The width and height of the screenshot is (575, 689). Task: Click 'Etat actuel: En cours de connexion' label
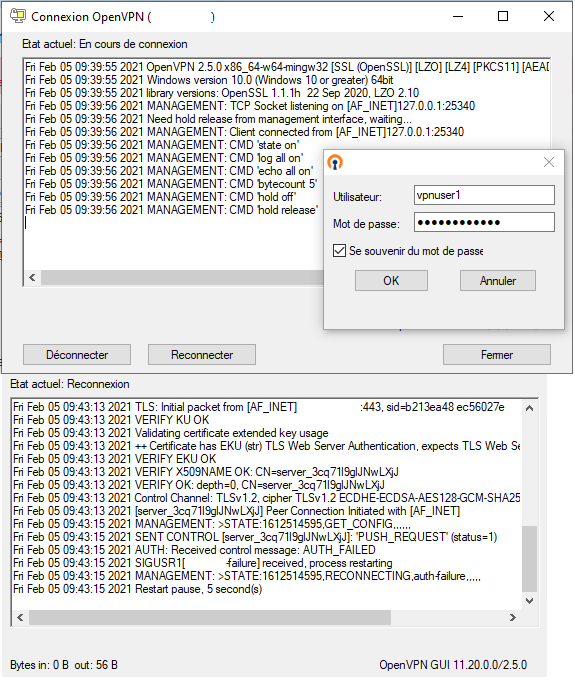pyautogui.click(x=105, y=44)
